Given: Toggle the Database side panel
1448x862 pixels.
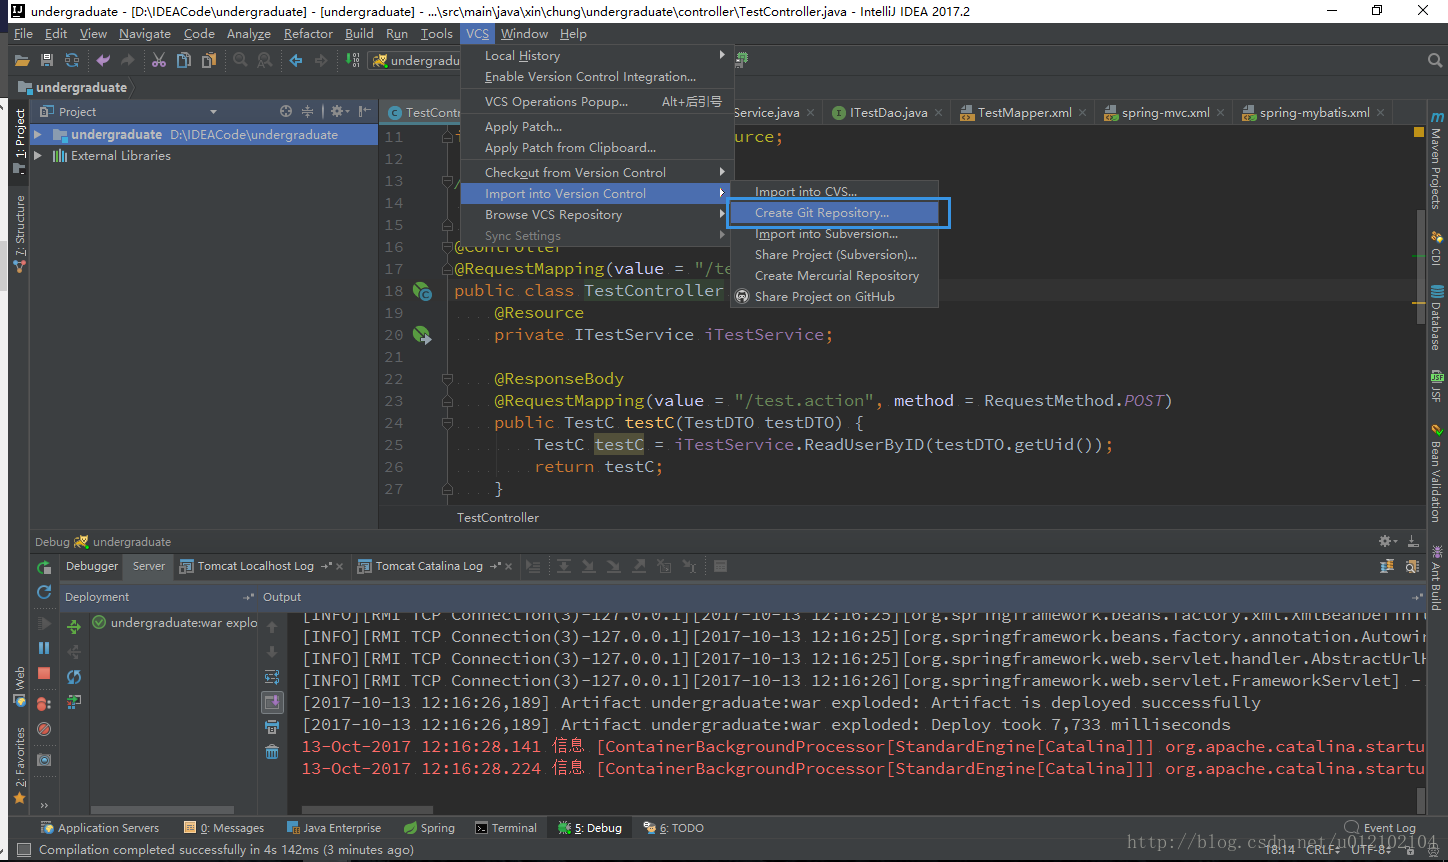Looking at the screenshot, I should (x=1437, y=318).
